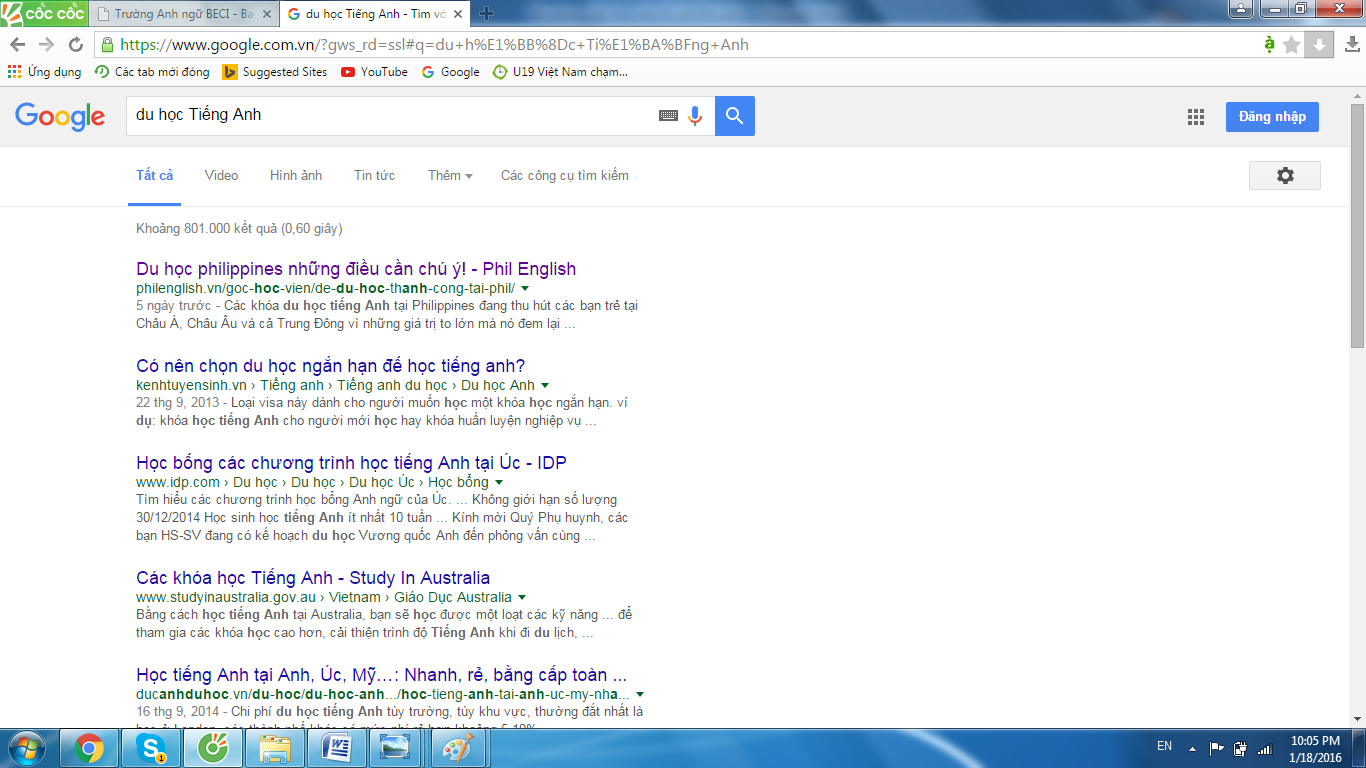Viewport: 1366px width, 768px height.
Task: Open Windows Explorer folder on taskbar
Action: pos(275,748)
